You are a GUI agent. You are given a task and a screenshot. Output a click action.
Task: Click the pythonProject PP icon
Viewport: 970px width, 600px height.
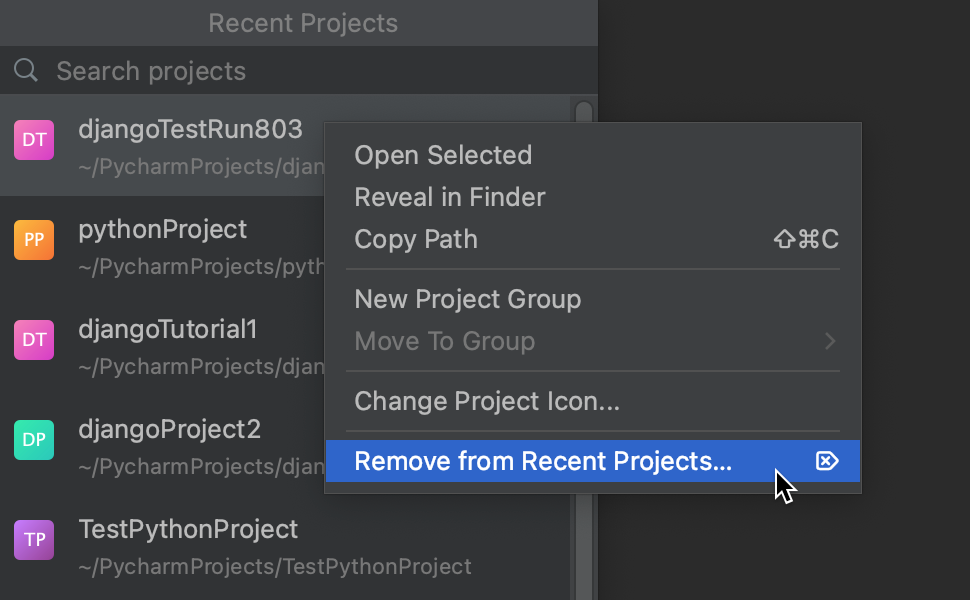[34, 240]
